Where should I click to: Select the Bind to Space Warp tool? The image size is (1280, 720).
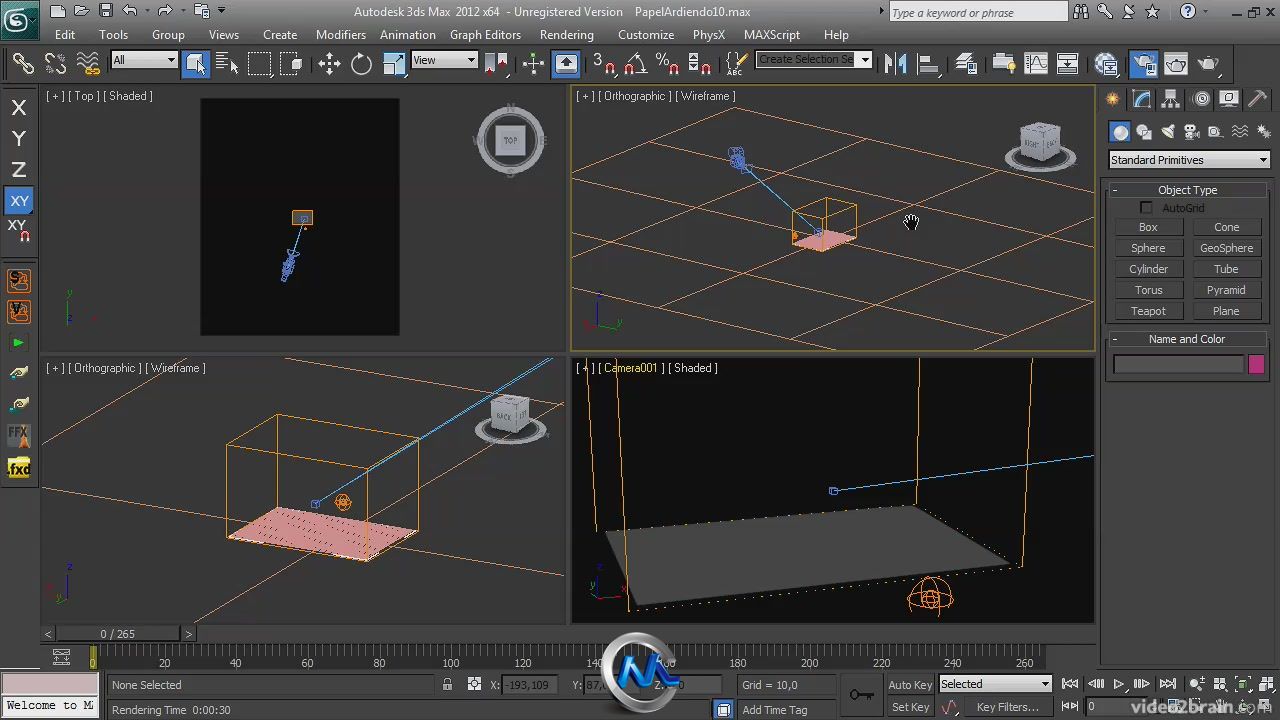click(x=88, y=64)
